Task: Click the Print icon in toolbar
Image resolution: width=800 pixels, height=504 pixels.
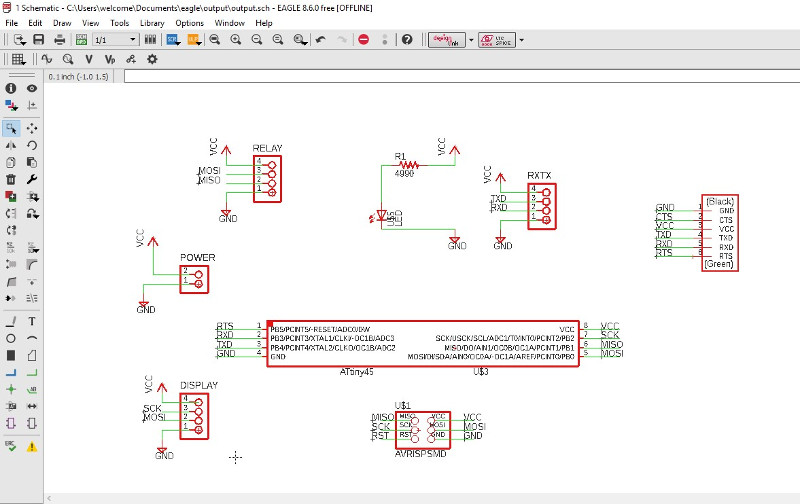Action: (x=60, y=40)
